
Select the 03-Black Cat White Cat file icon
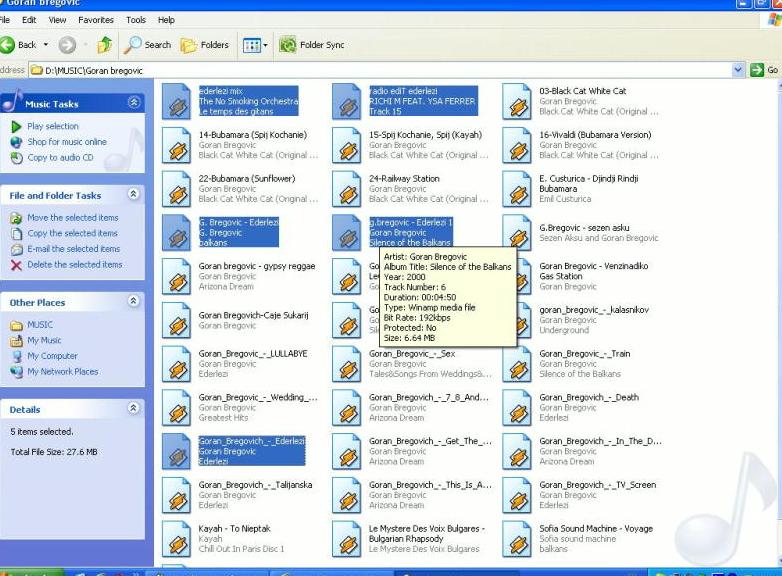coord(517,101)
